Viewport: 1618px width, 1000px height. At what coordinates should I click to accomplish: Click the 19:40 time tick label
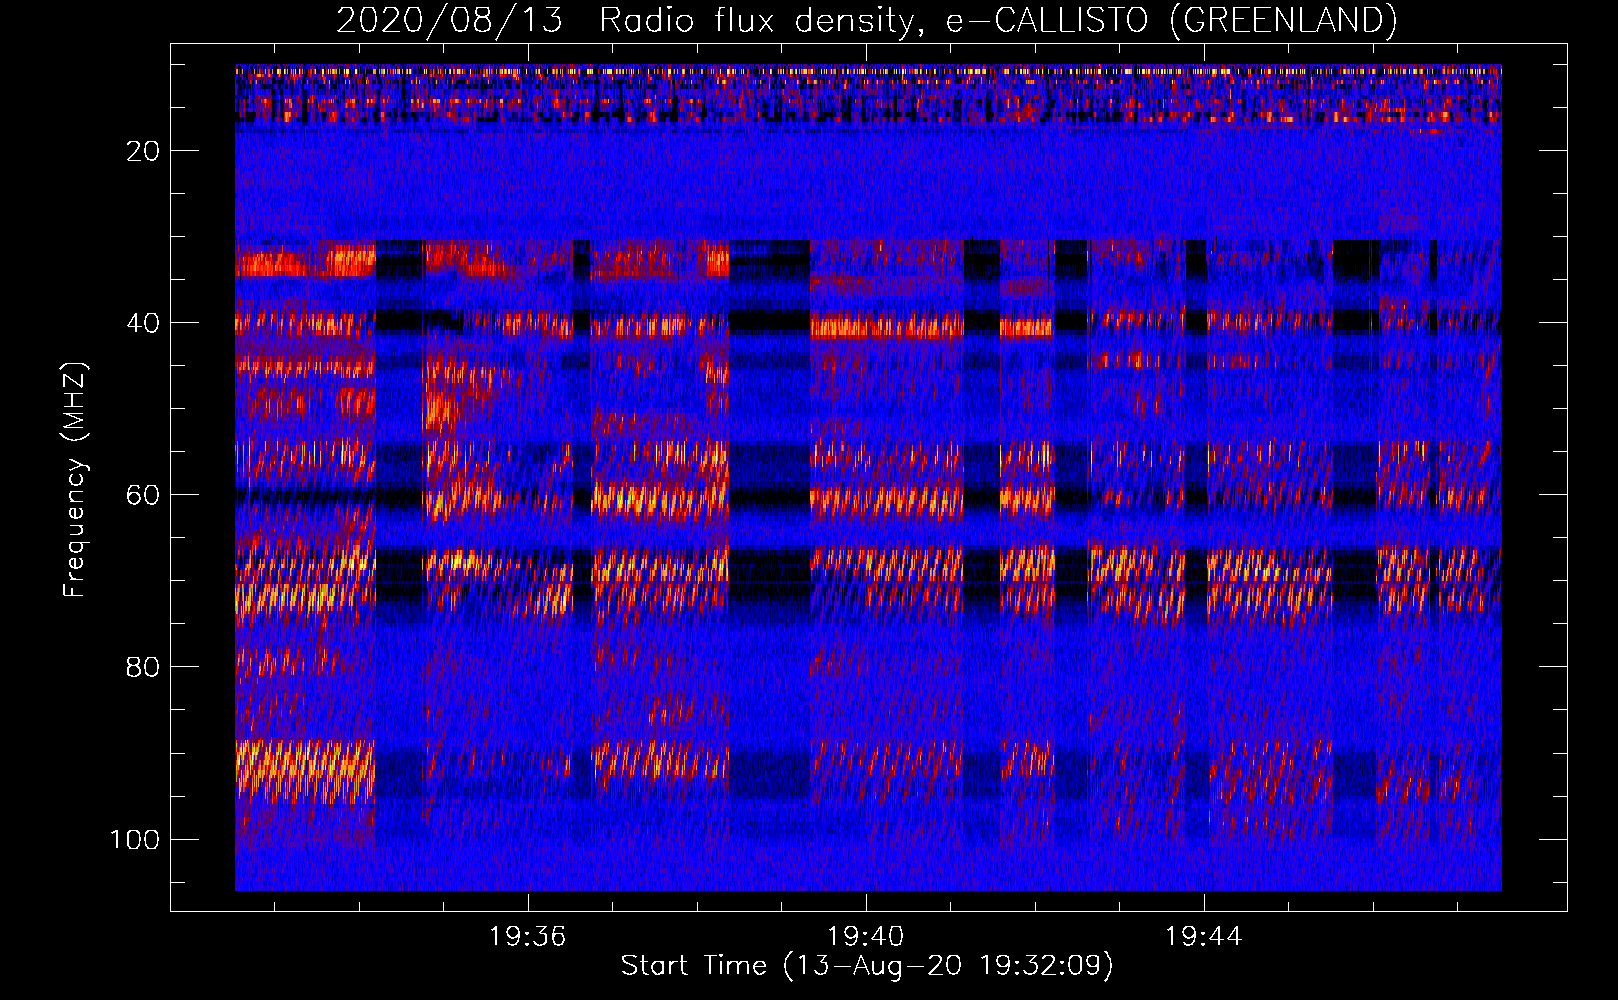point(865,937)
